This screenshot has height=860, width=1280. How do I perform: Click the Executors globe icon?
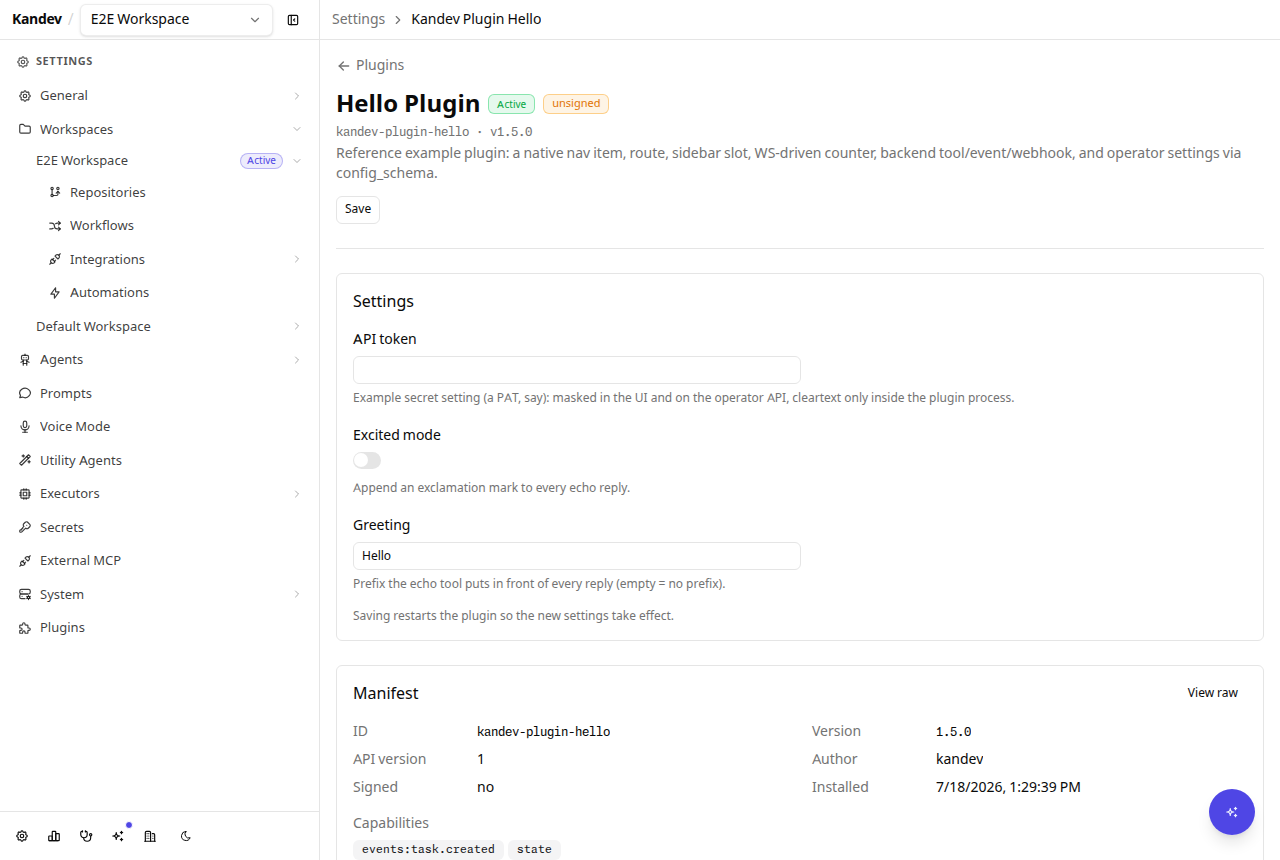[25, 494]
